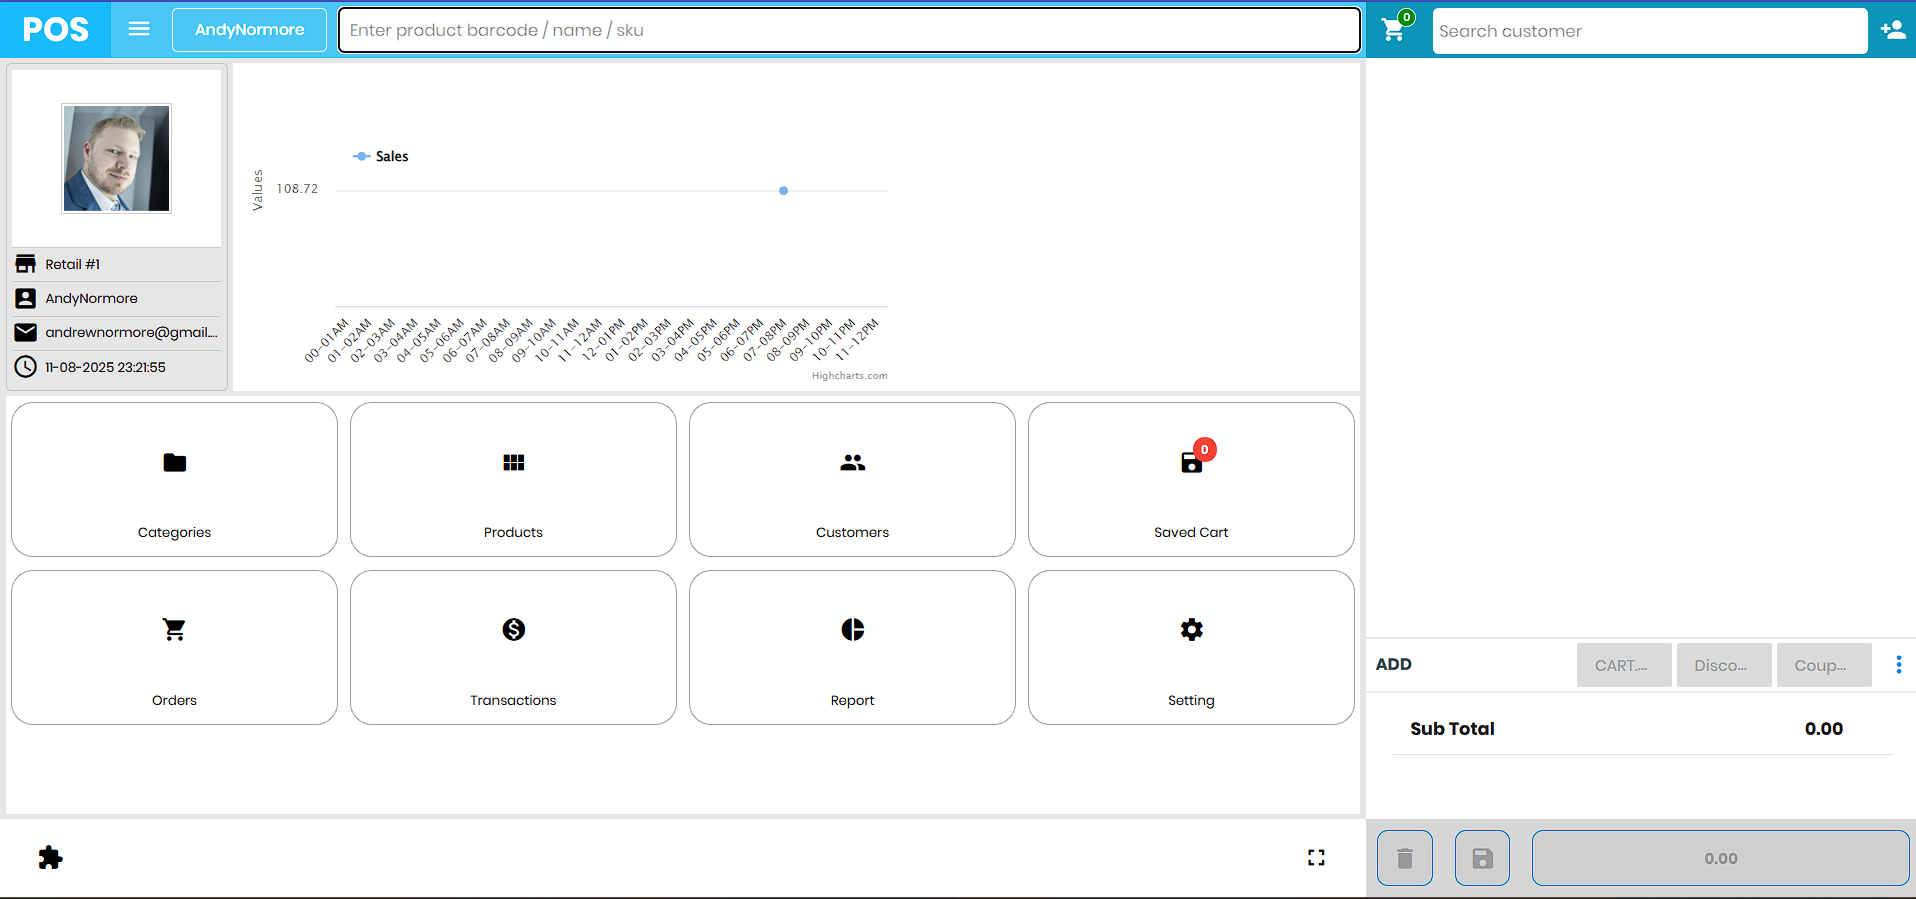Focus the Search customer field
Screen dimensions: 1916x899
[x=1648, y=31]
